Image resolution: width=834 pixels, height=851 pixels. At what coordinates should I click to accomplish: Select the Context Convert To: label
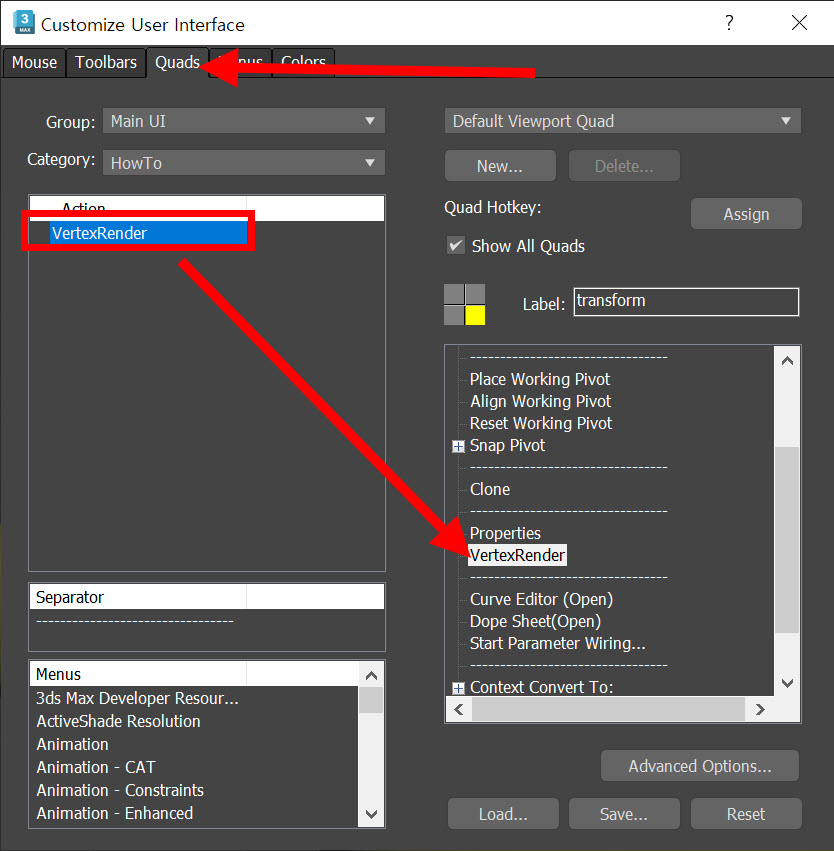point(541,687)
